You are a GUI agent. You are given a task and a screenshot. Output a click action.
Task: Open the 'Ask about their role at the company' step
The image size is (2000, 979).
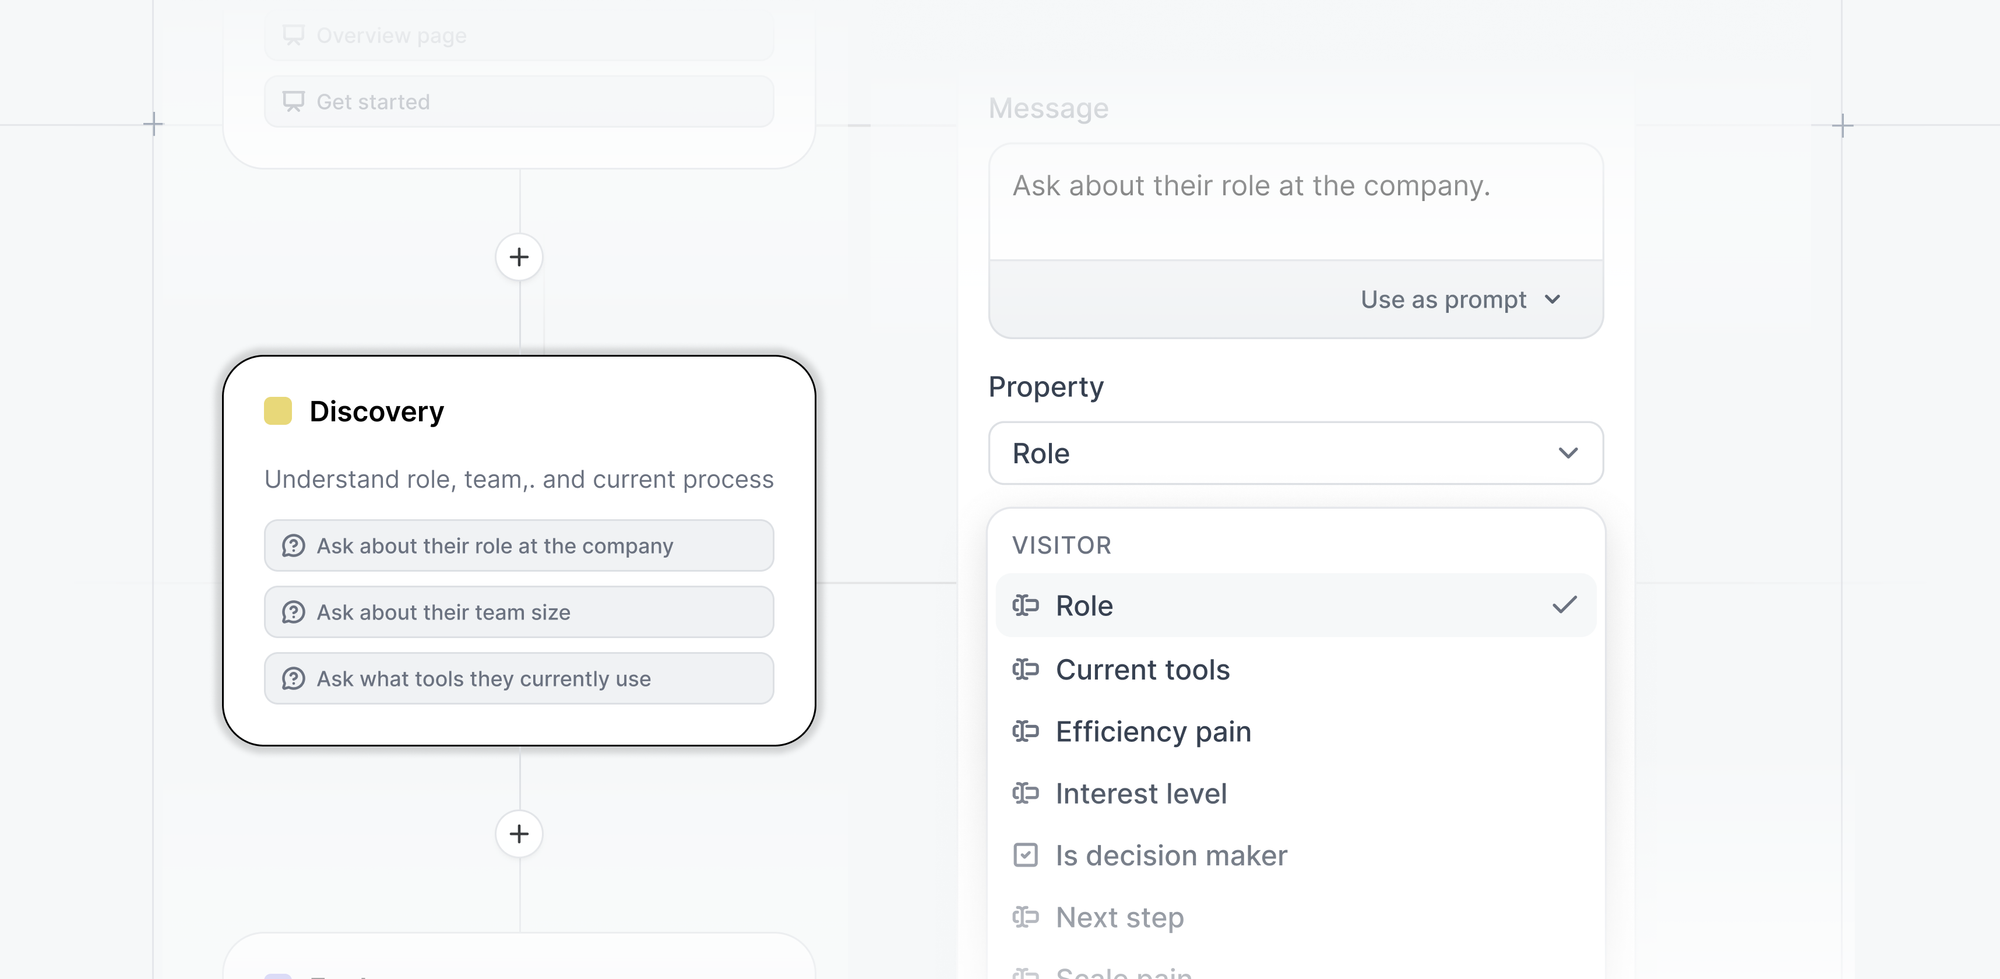(519, 546)
